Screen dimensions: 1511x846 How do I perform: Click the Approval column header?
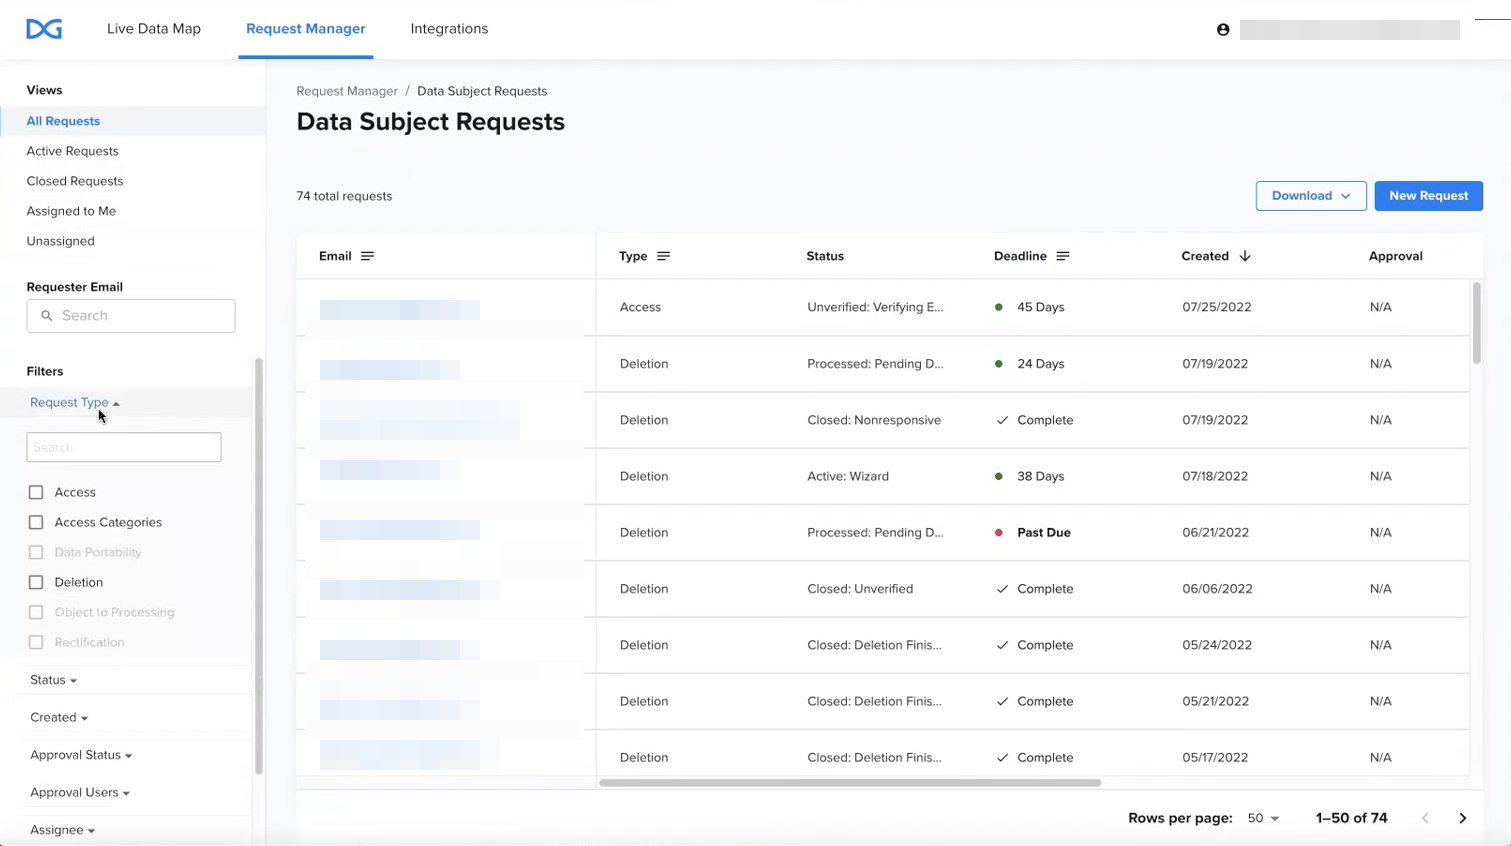pyautogui.click(x=1395, y=256)
